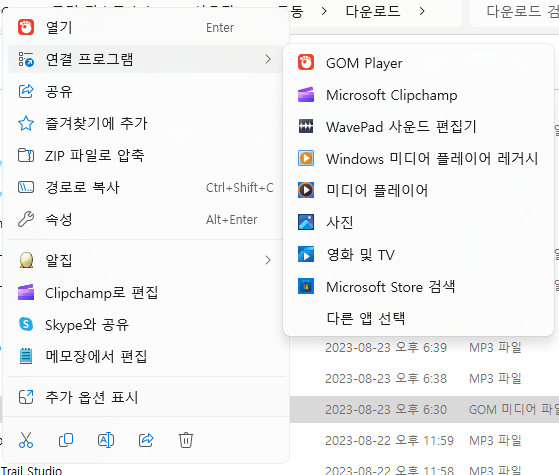
Task: Click the WavePad waveform icon
Action: tap(306, 126)
